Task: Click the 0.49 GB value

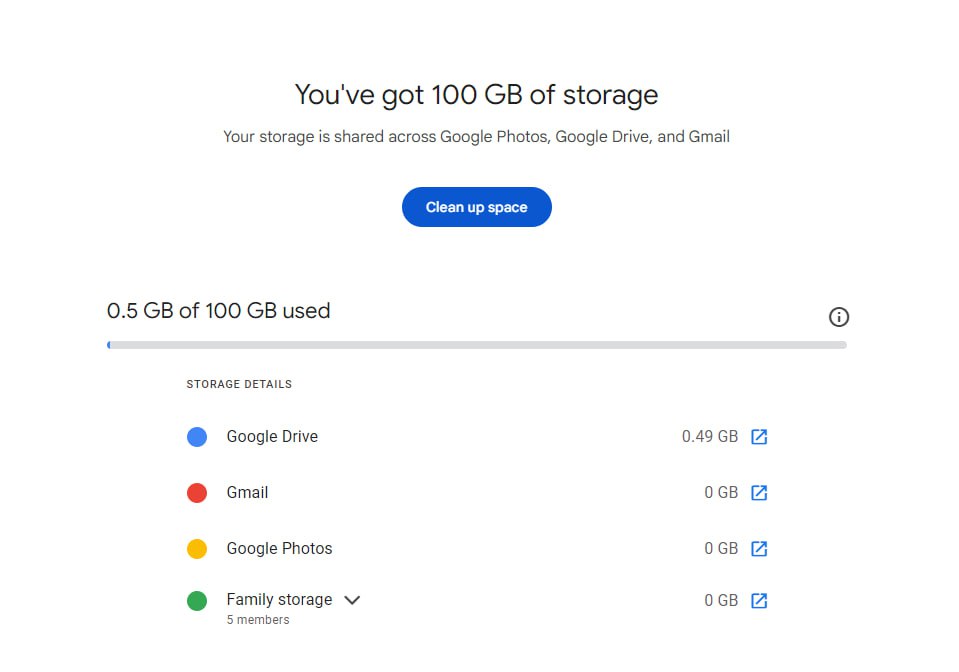Action: [710, 437]
